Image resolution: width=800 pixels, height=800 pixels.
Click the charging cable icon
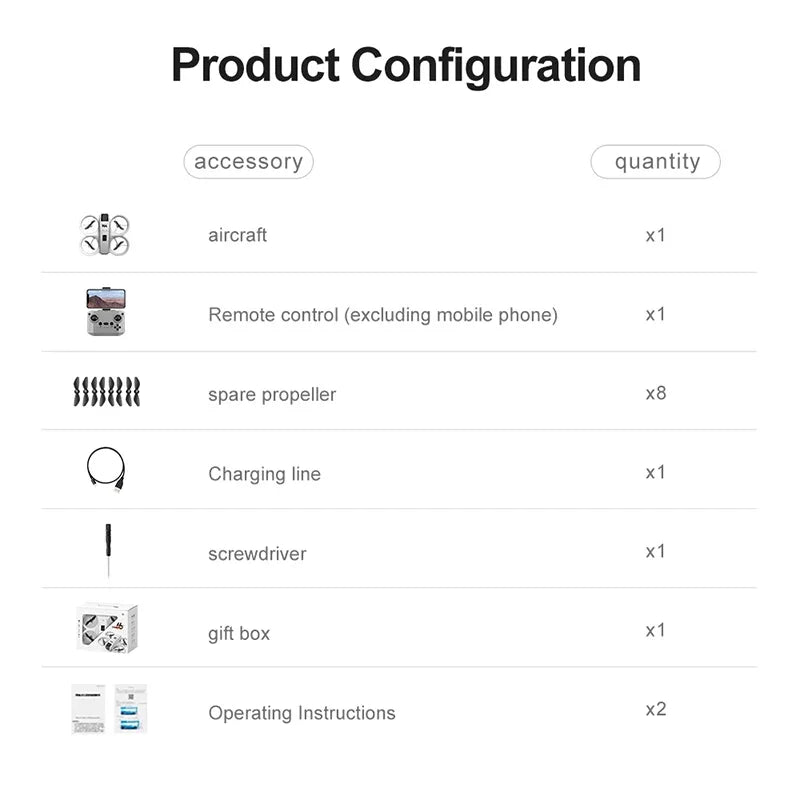click(106, 469)
